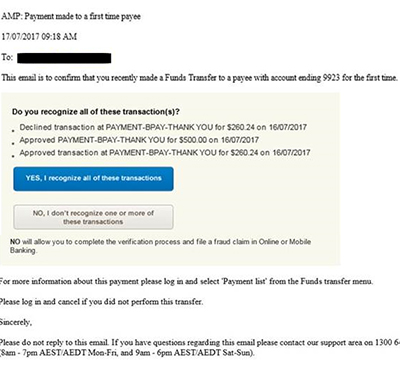Click the support phone number starting 1300

[x=387, y=342]
